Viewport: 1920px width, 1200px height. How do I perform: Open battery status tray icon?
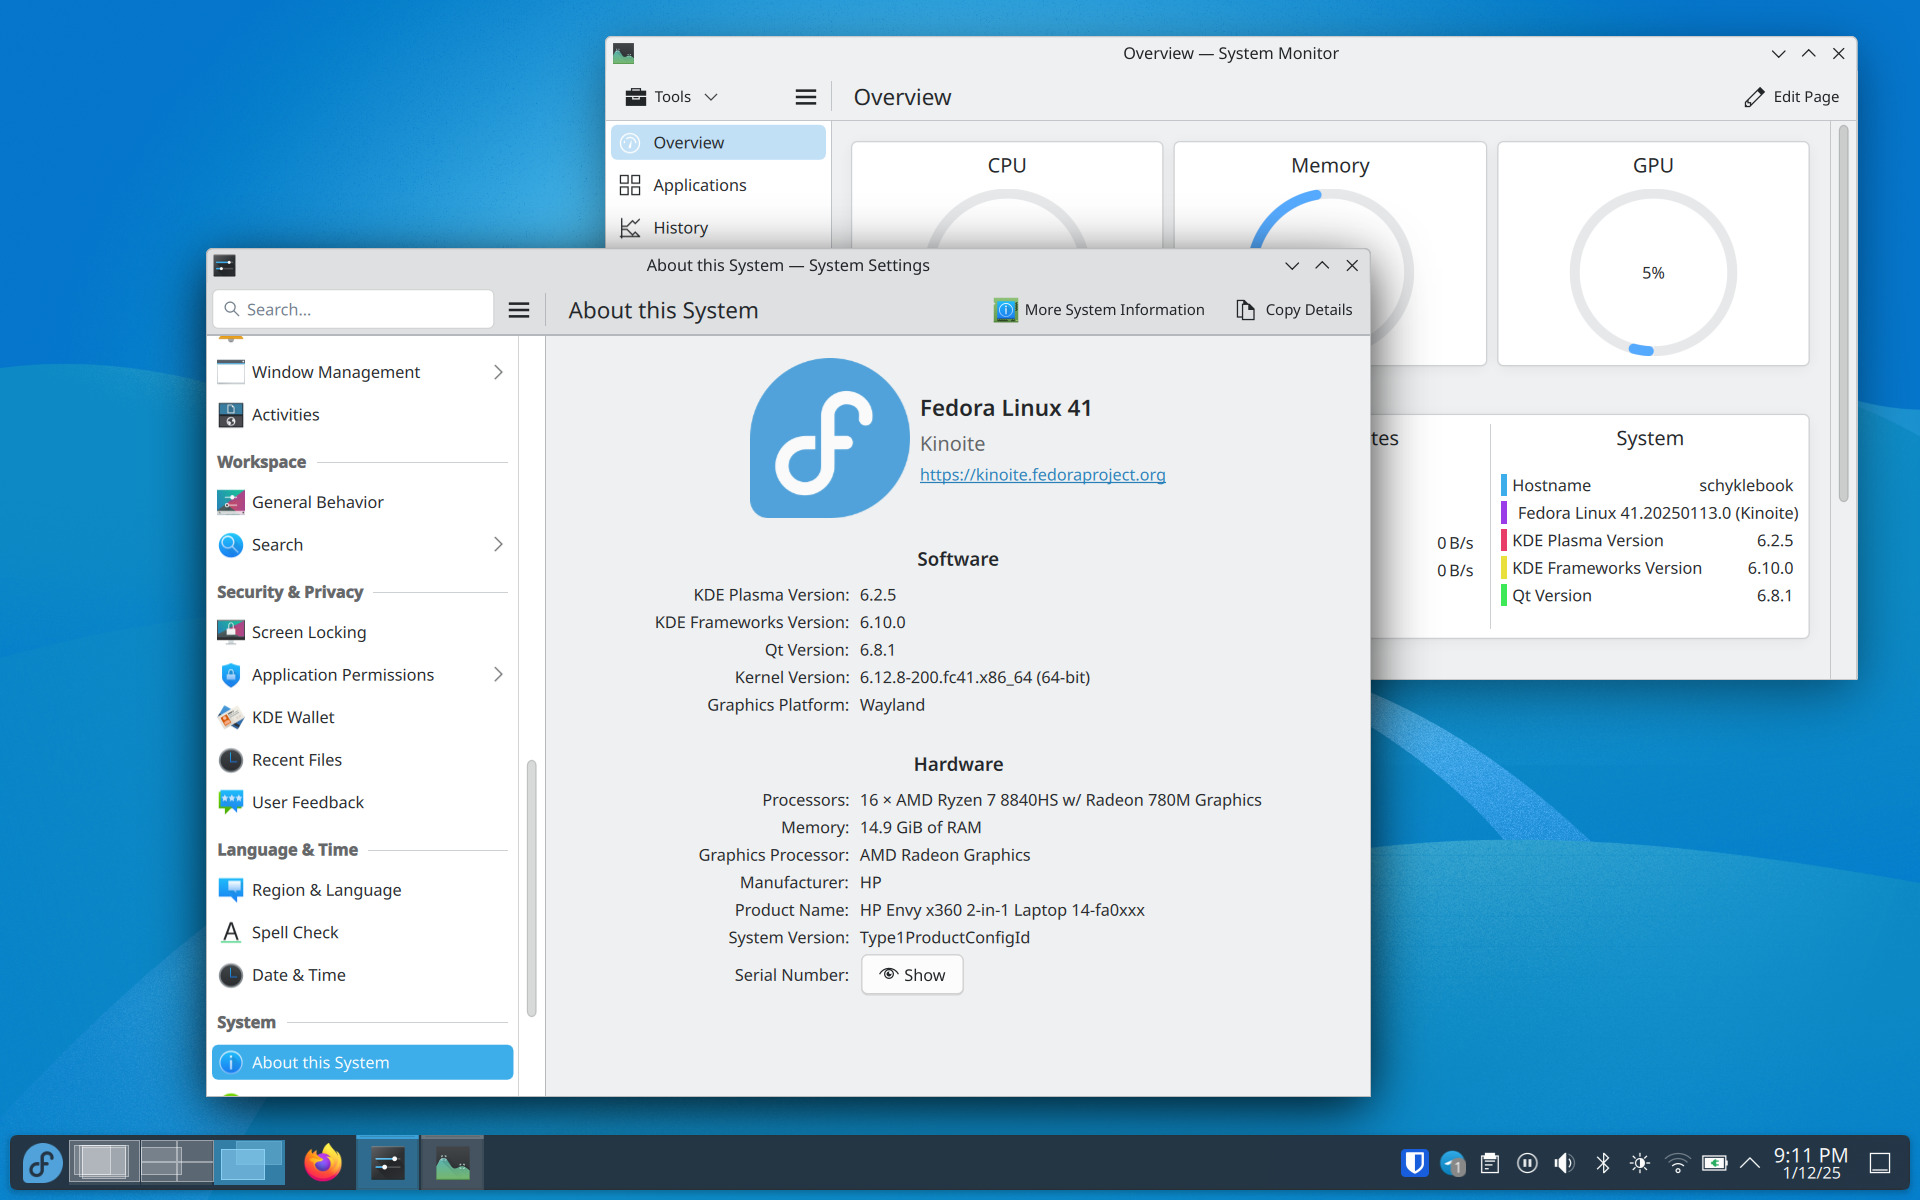point(1715,1163)
